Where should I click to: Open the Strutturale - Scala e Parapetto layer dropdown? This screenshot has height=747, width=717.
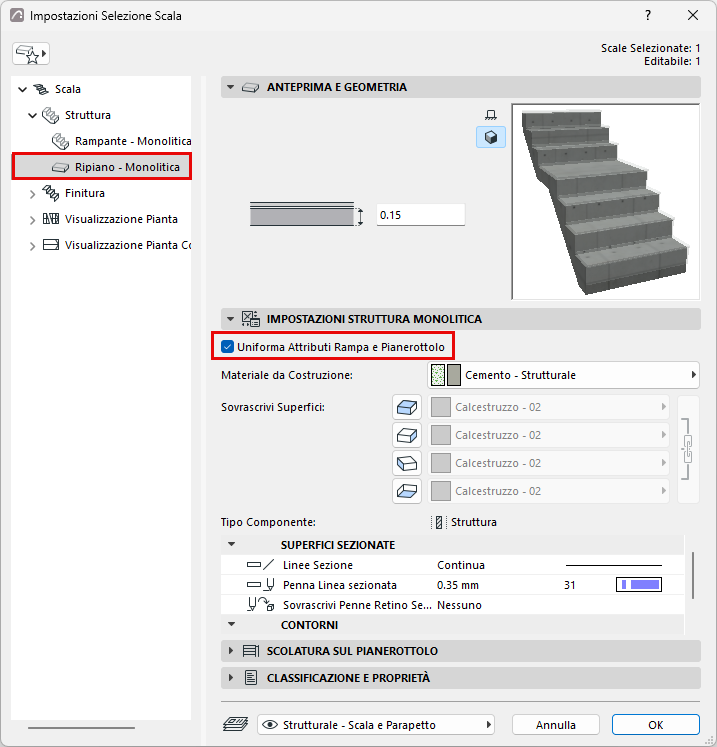click(376, 725)
